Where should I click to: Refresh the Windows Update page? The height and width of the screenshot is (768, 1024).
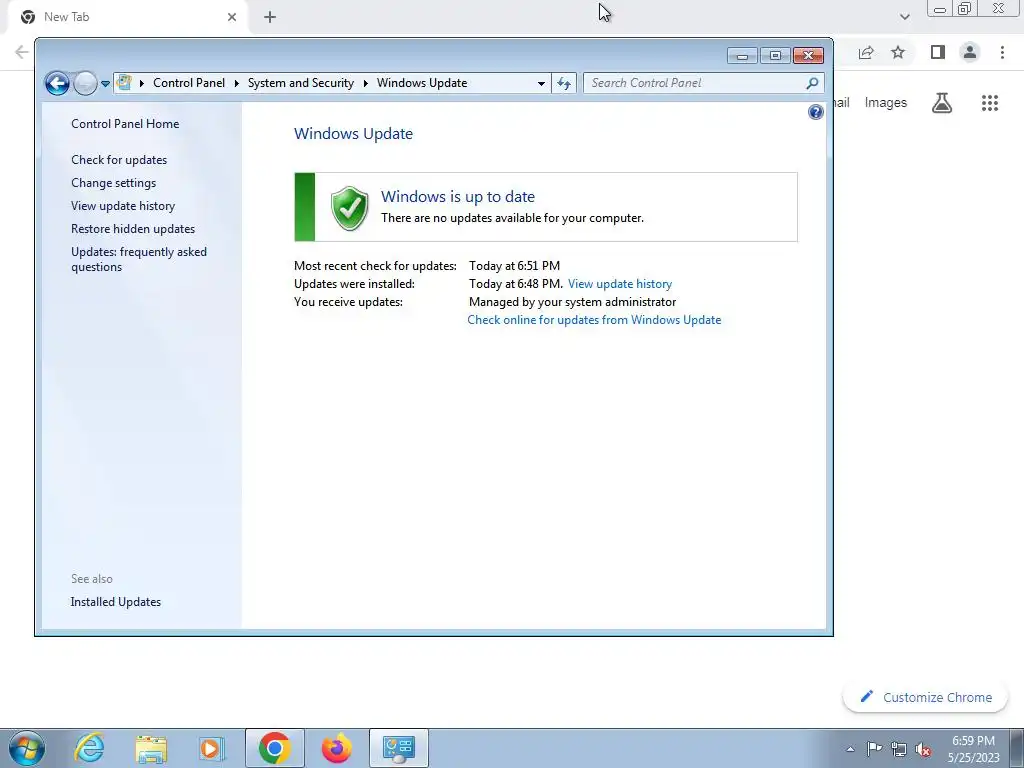tap(564, 84)
